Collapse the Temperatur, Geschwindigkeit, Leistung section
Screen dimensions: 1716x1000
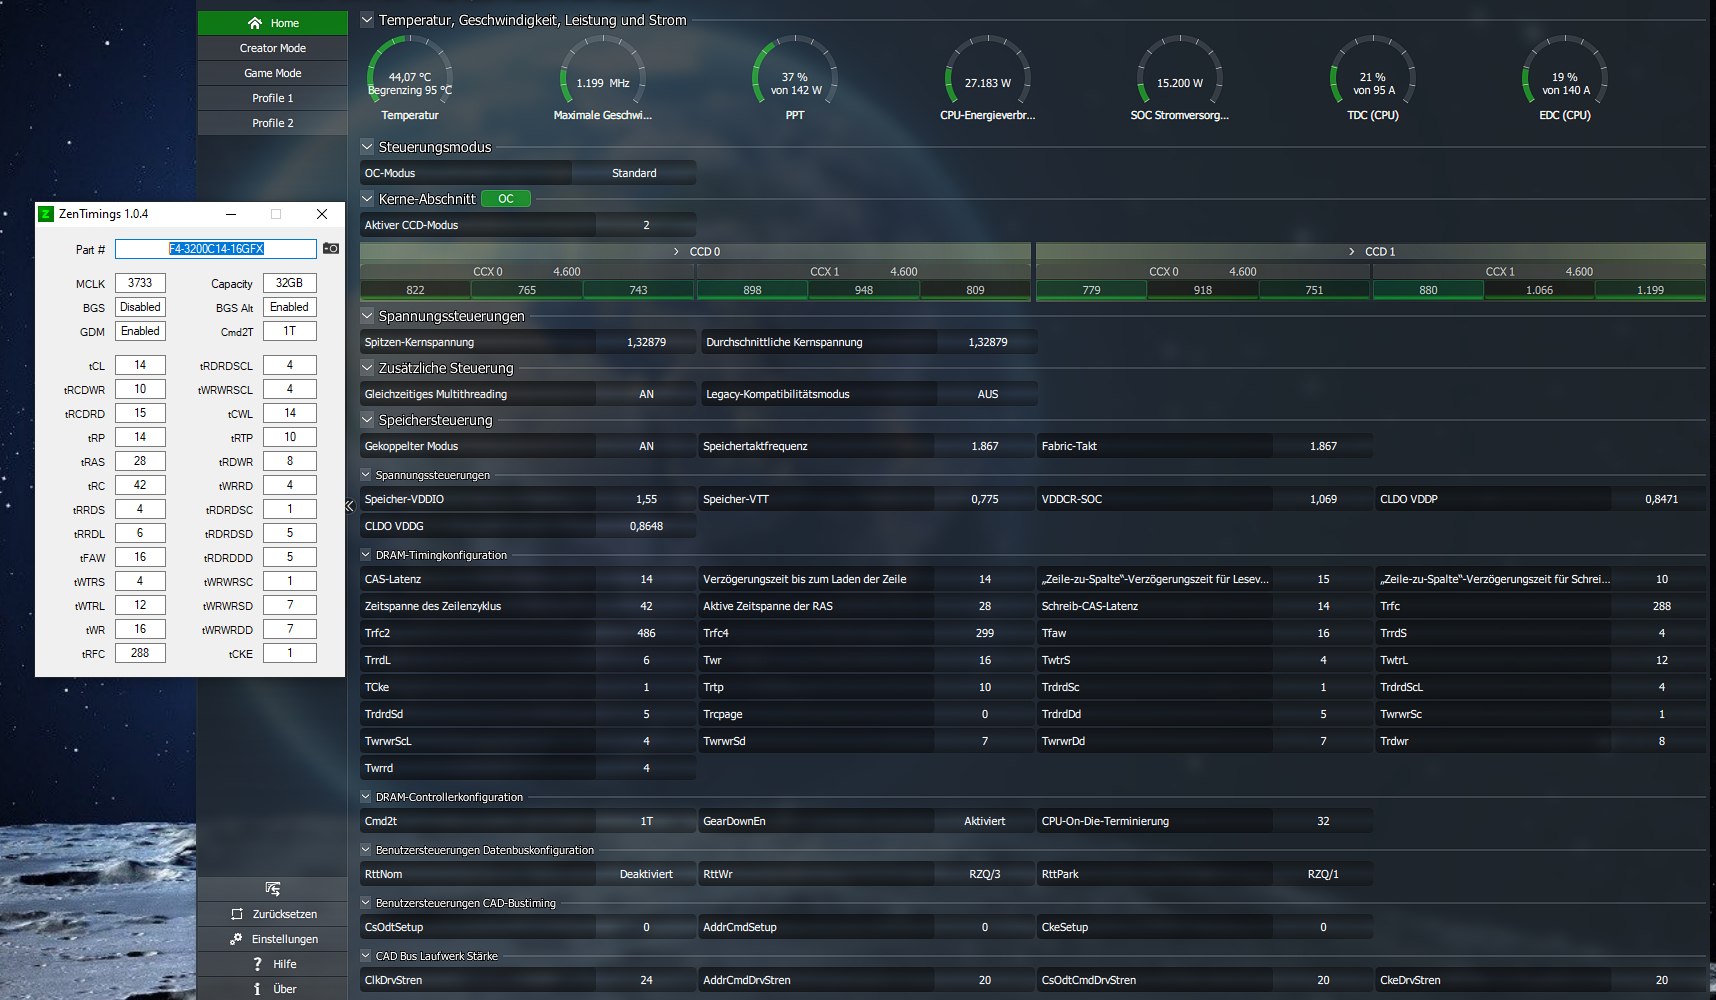pos(367,19)
